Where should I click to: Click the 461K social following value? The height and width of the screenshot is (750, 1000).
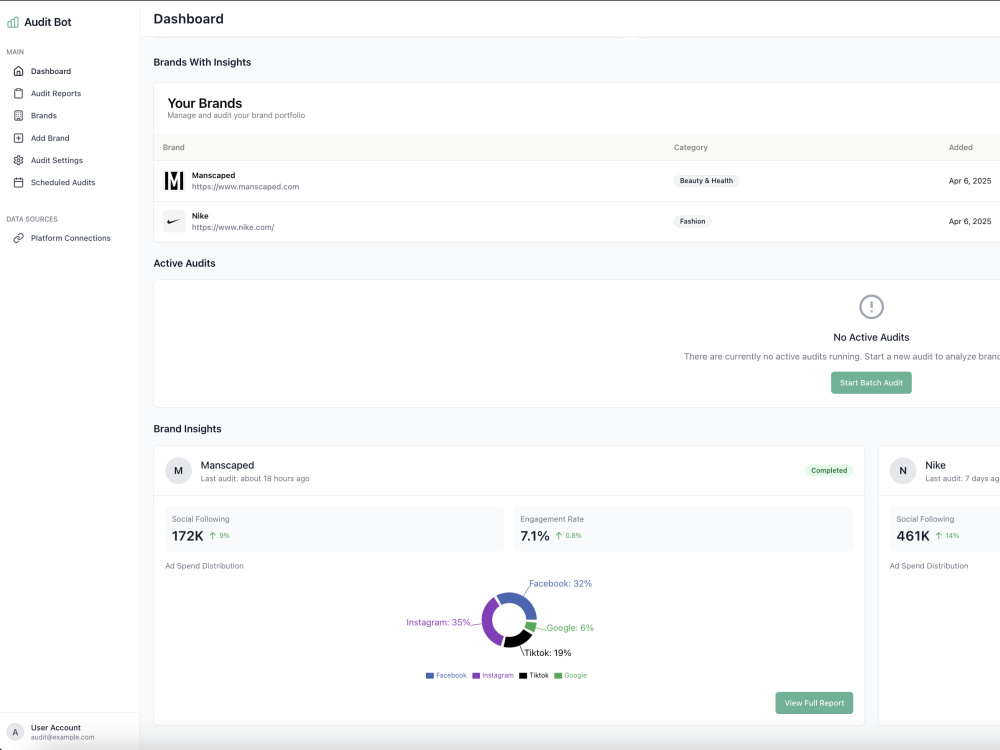[x=913, y=536]
